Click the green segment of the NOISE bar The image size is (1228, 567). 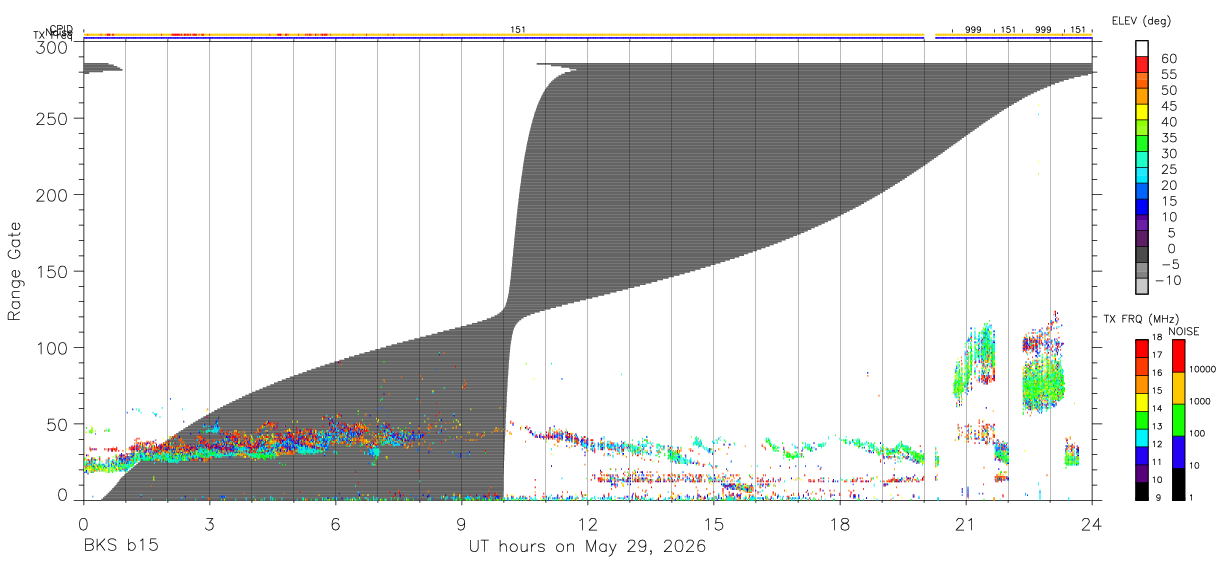tap(1178, 420)
